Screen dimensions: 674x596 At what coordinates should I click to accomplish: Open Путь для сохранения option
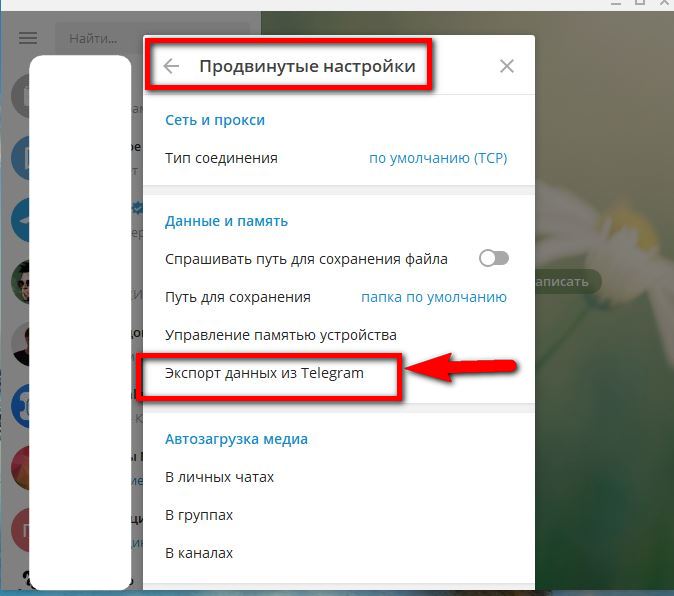click(x=339, y=297)
